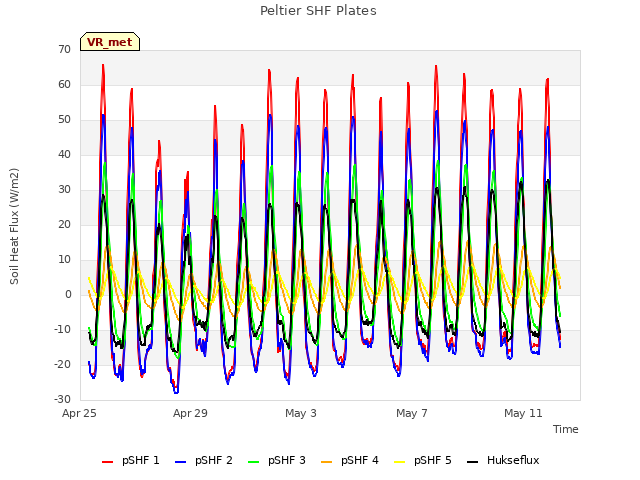Click the blue pSHF 2 legend swatch
The width and height of the screenshot is (640, 480).
[x=180, y=462]
